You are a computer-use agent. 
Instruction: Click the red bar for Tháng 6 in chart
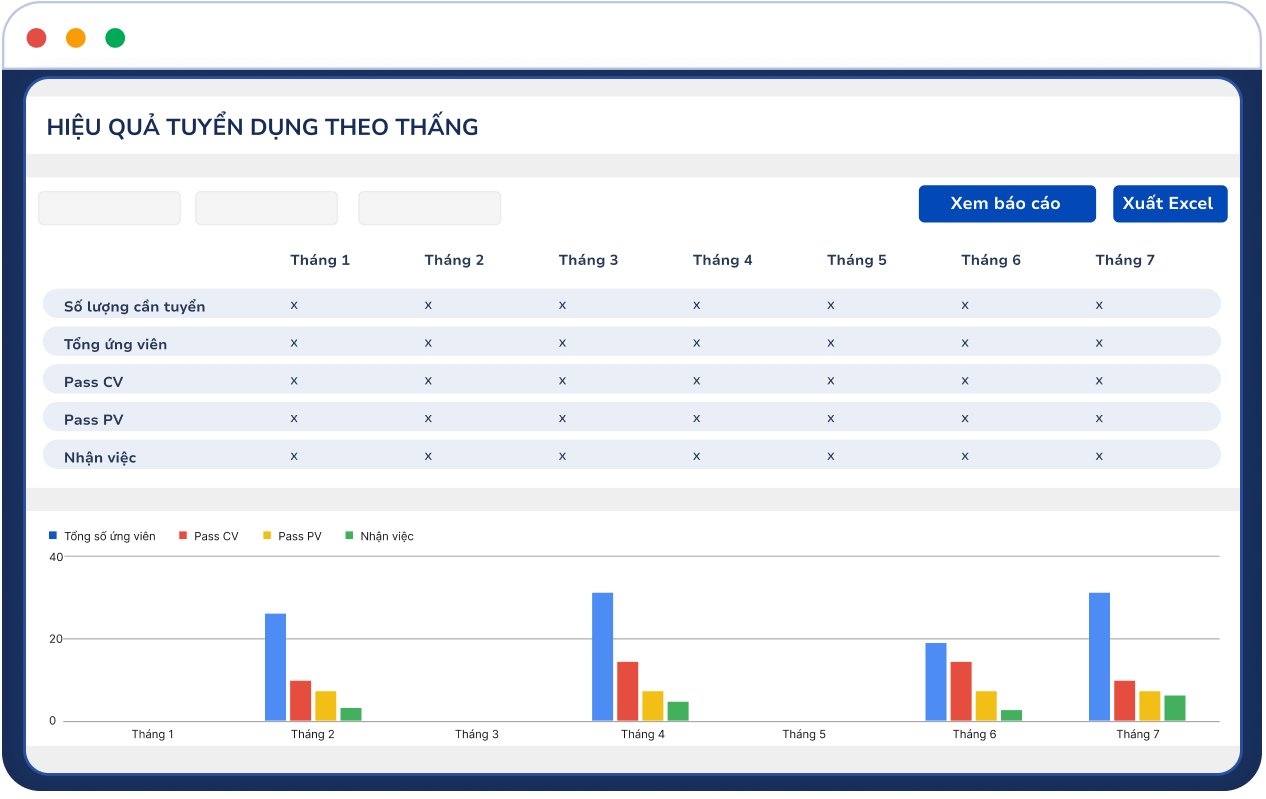(x=961, y=690)
